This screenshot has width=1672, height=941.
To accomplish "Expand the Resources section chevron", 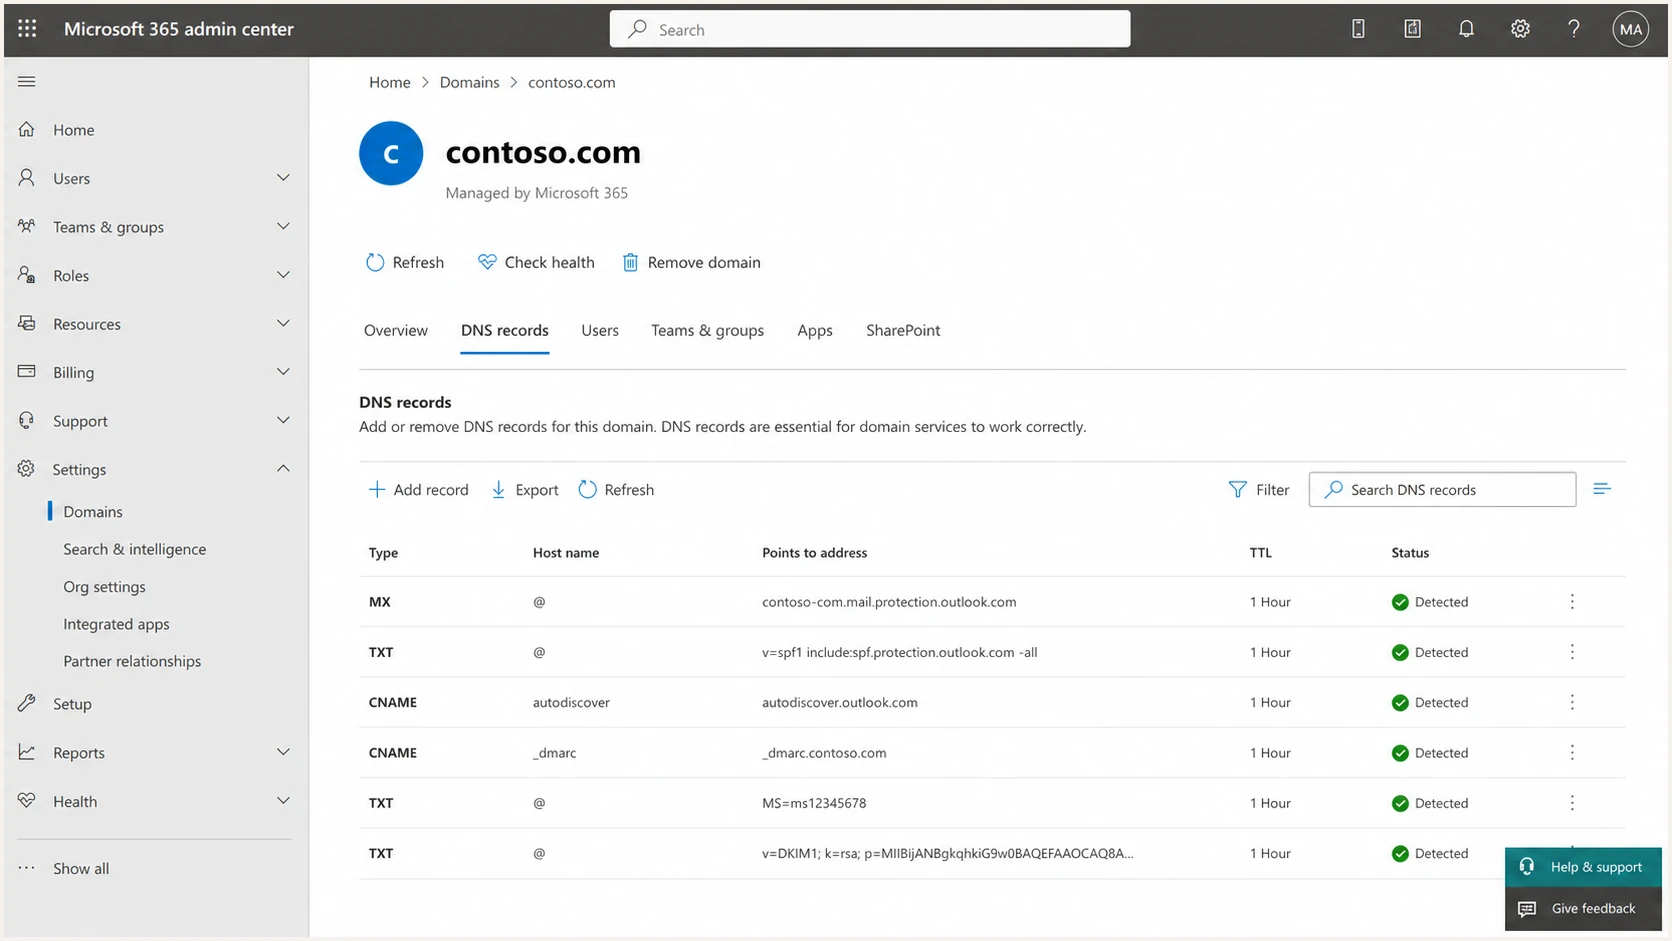I will (283, 323).
